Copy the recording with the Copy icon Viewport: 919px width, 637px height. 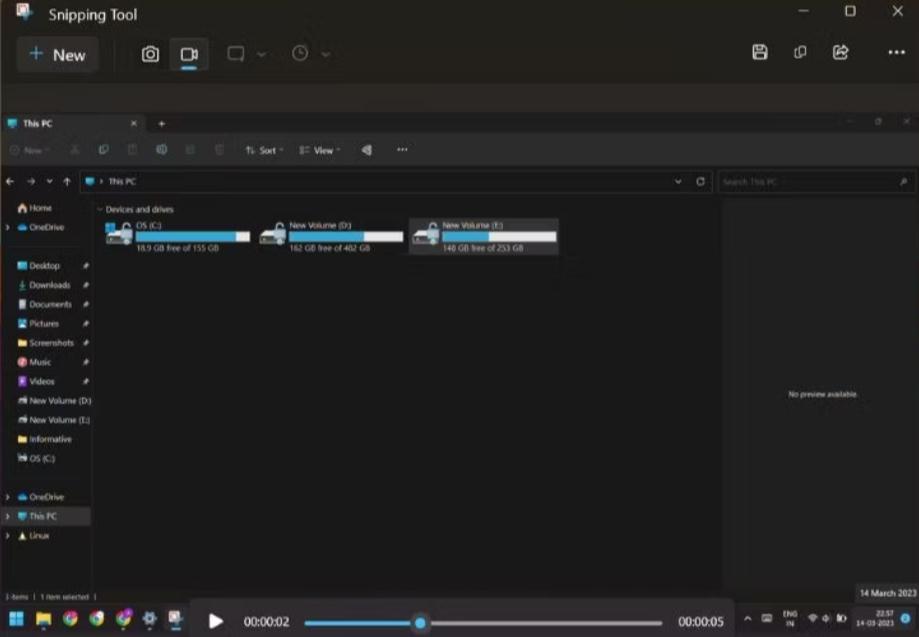click(800, 52)
